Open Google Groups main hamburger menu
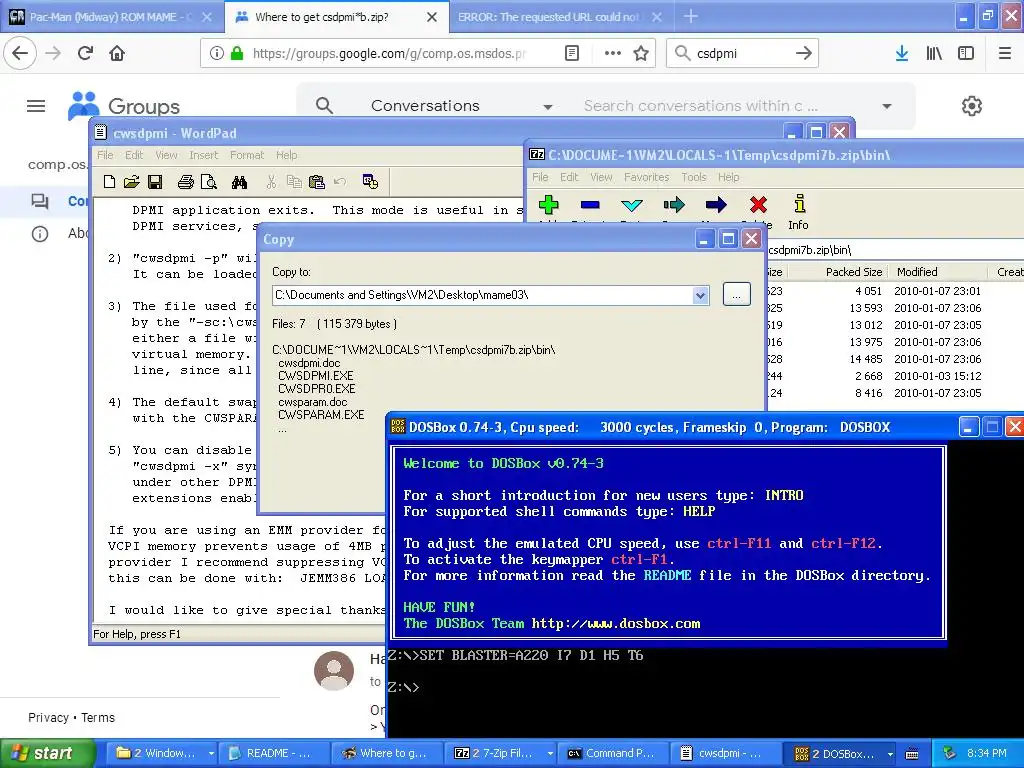Viewport: 1024px width, 768px height. [x=36, y=106]
